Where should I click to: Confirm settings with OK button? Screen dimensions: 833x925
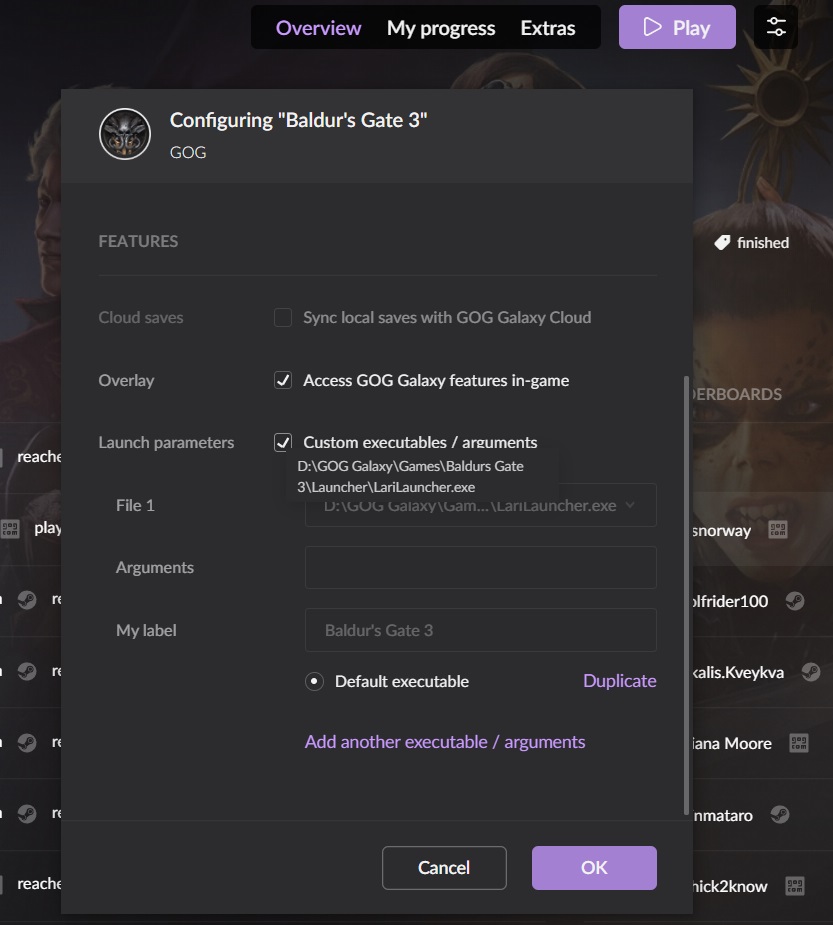[594, 868]
